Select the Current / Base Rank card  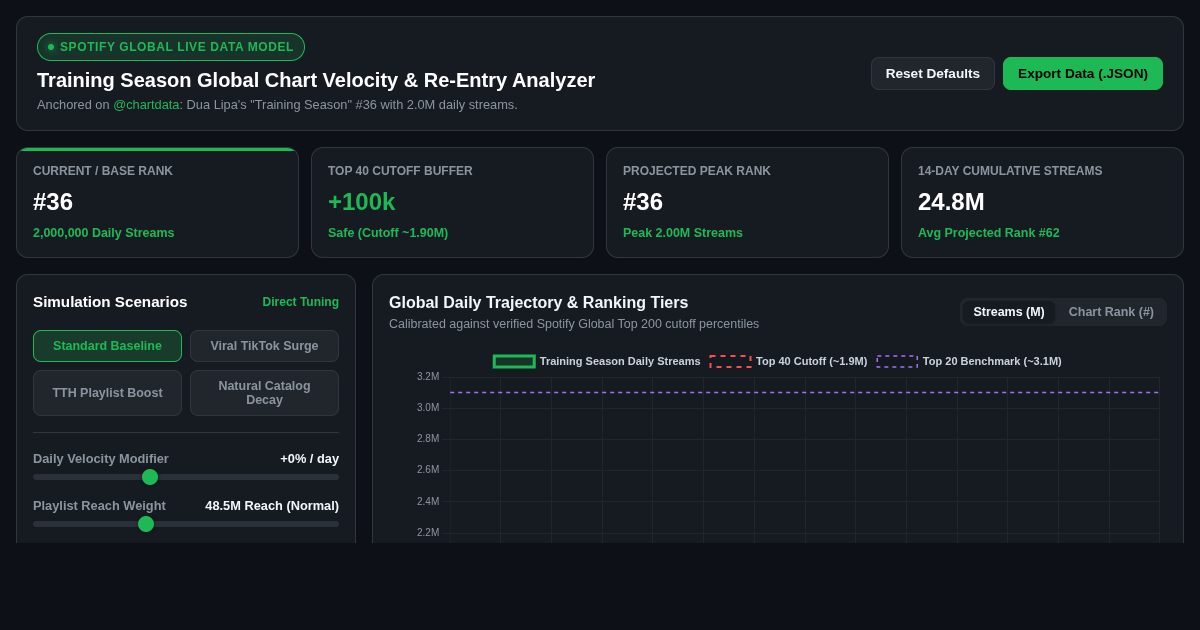click(x=157, y=203)
